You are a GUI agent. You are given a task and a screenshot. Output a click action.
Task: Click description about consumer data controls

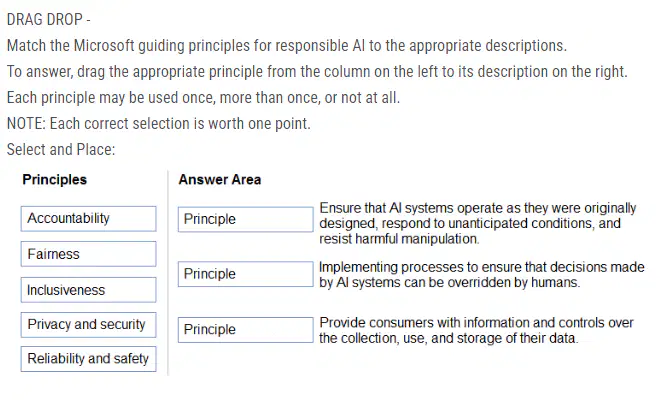coord(476,330)
